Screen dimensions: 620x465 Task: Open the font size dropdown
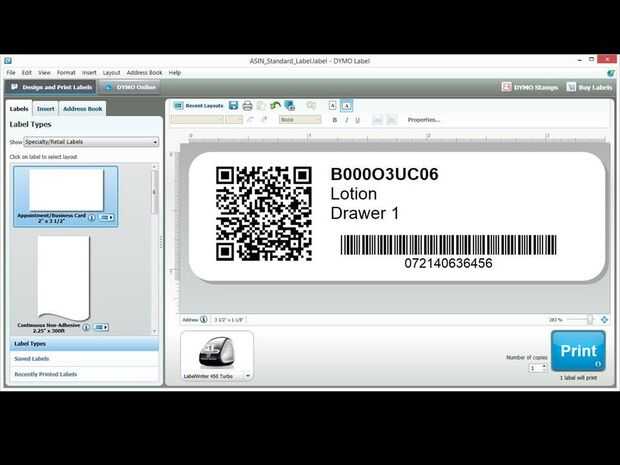[234, 119]
